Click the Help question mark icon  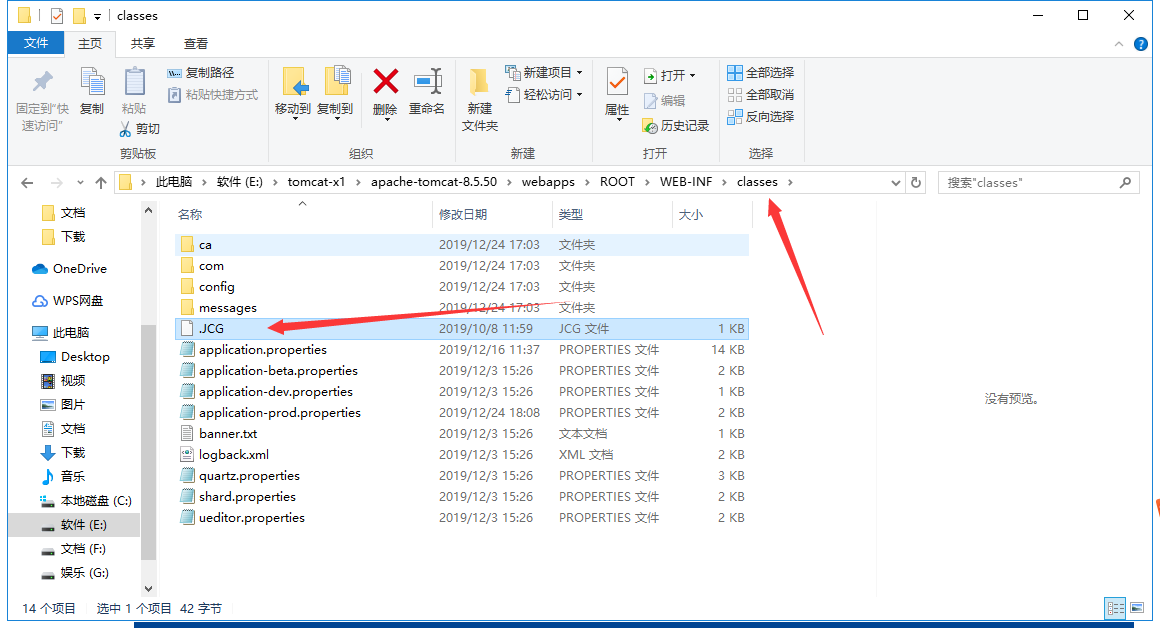1141,44
